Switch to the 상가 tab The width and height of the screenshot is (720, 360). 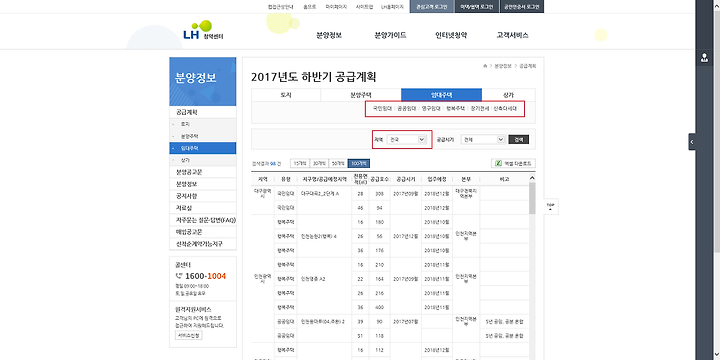coord(508,95)
